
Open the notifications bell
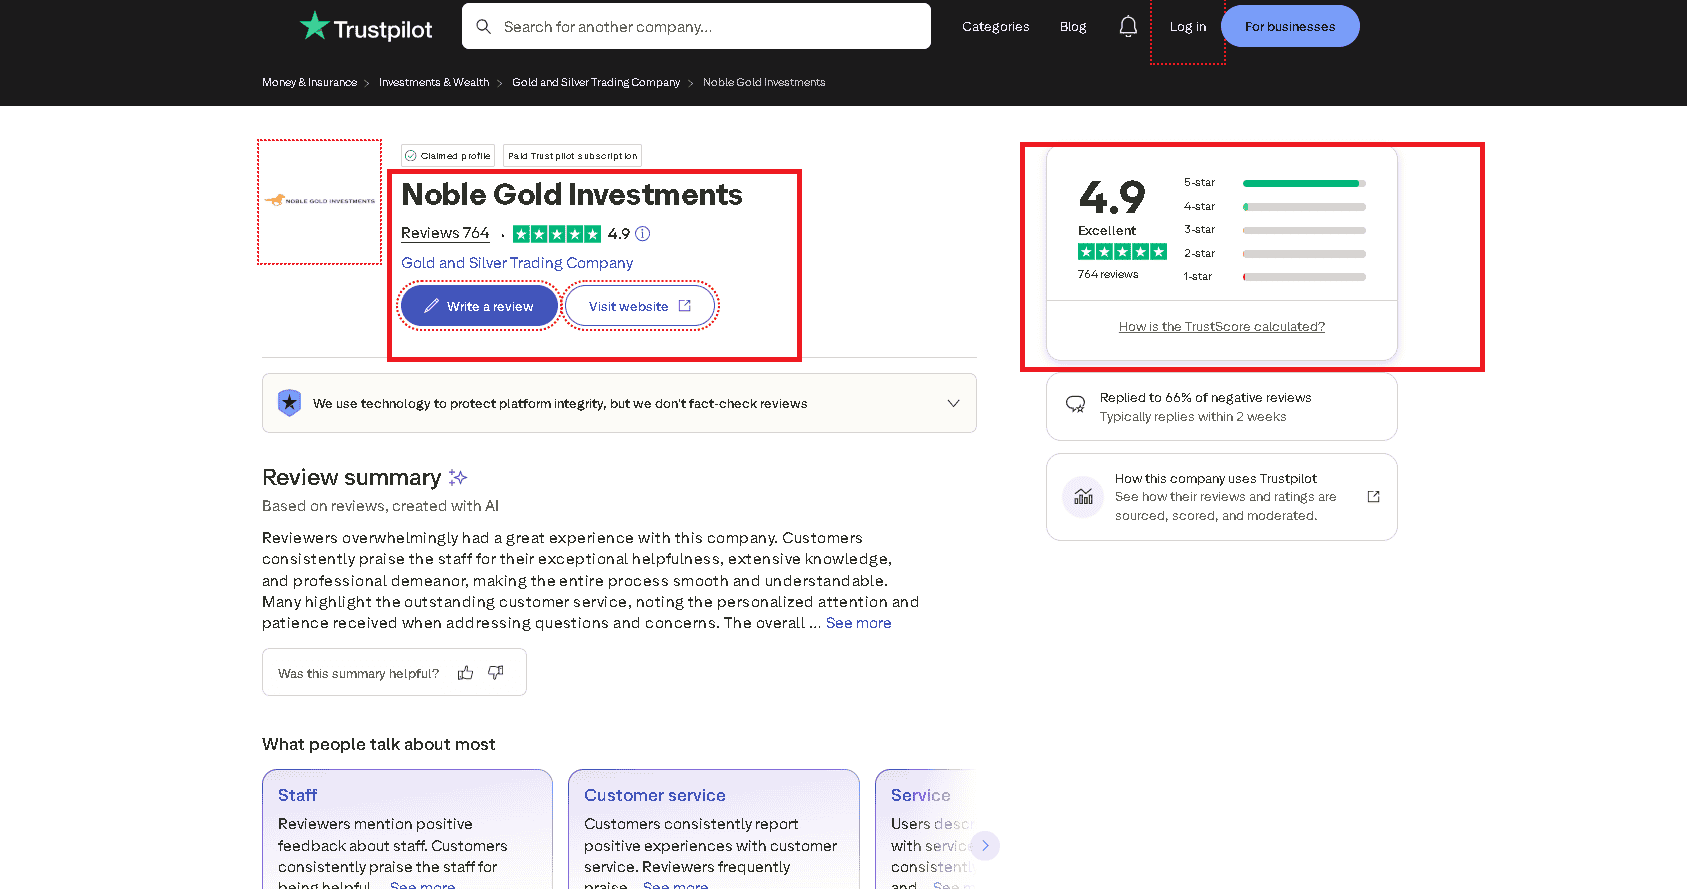click(x=1128, y=27)
